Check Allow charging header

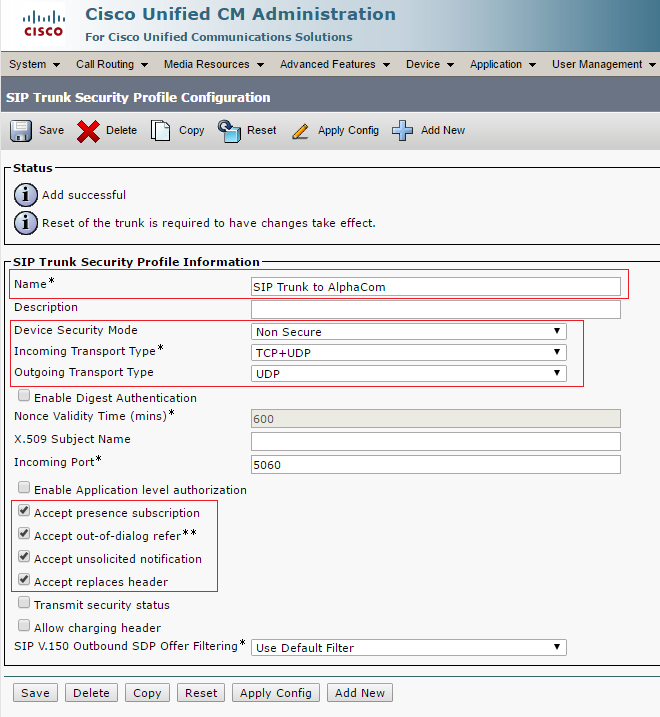[x=24, y=626]
